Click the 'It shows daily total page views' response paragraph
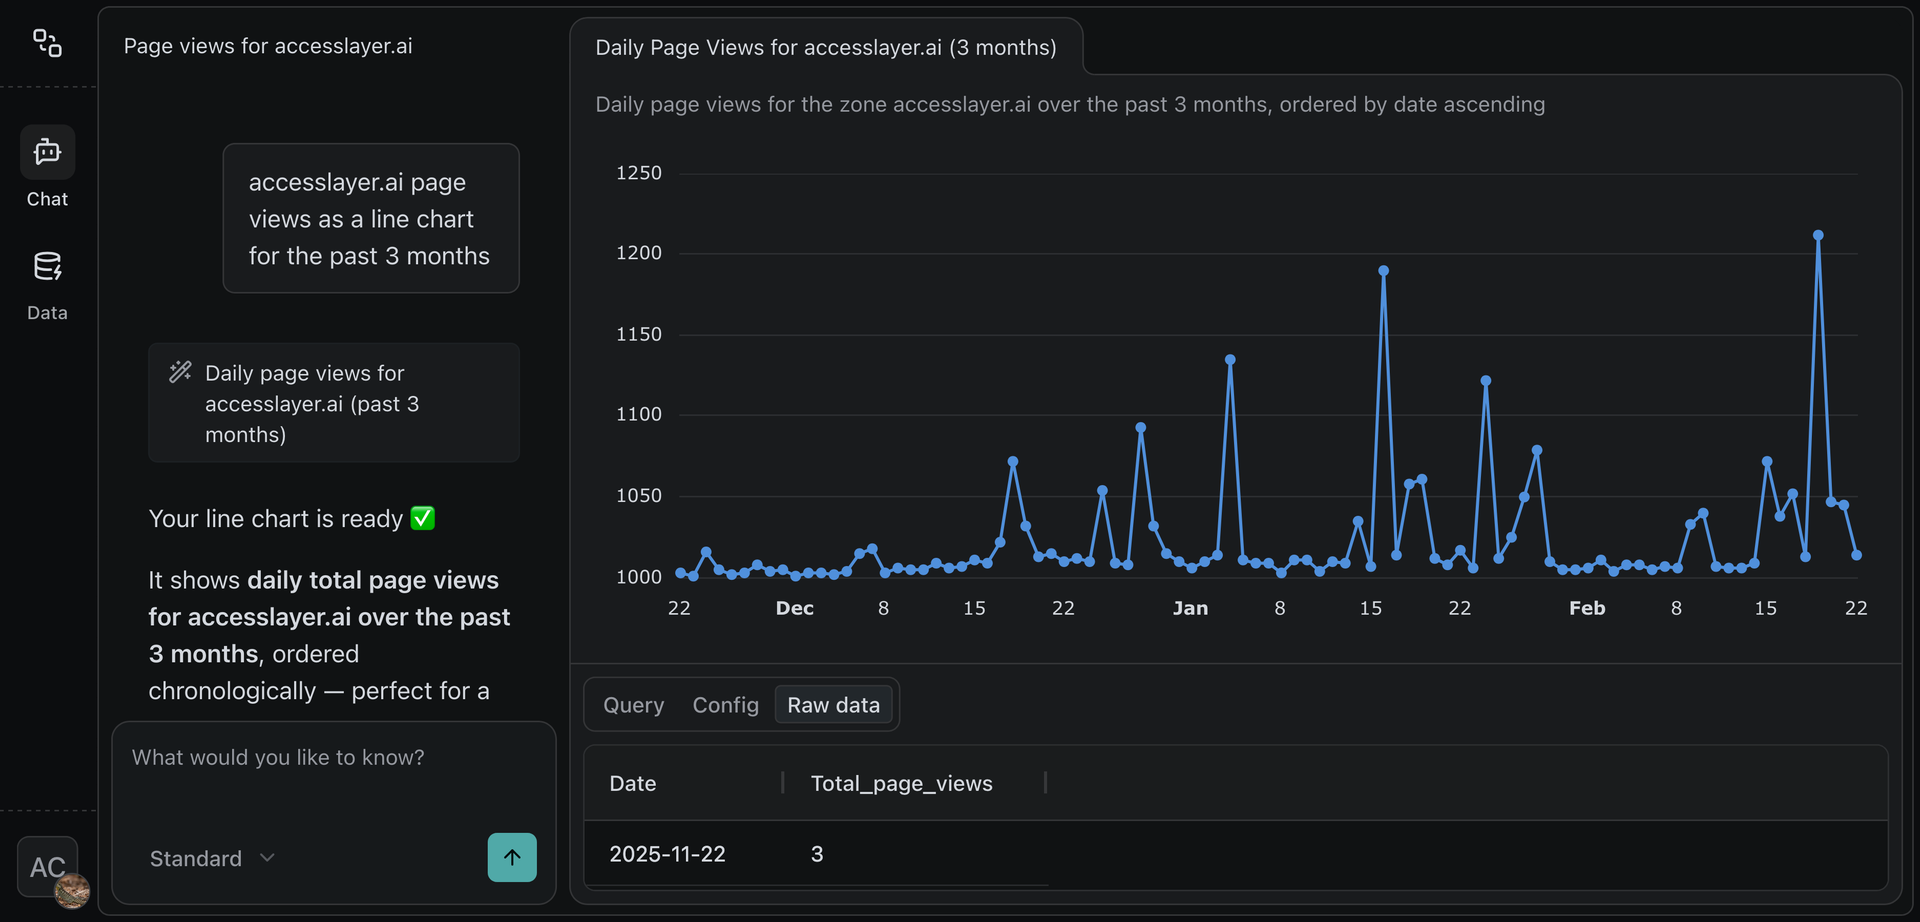Viewport: 1920px width, 922px height. (332, 635)
